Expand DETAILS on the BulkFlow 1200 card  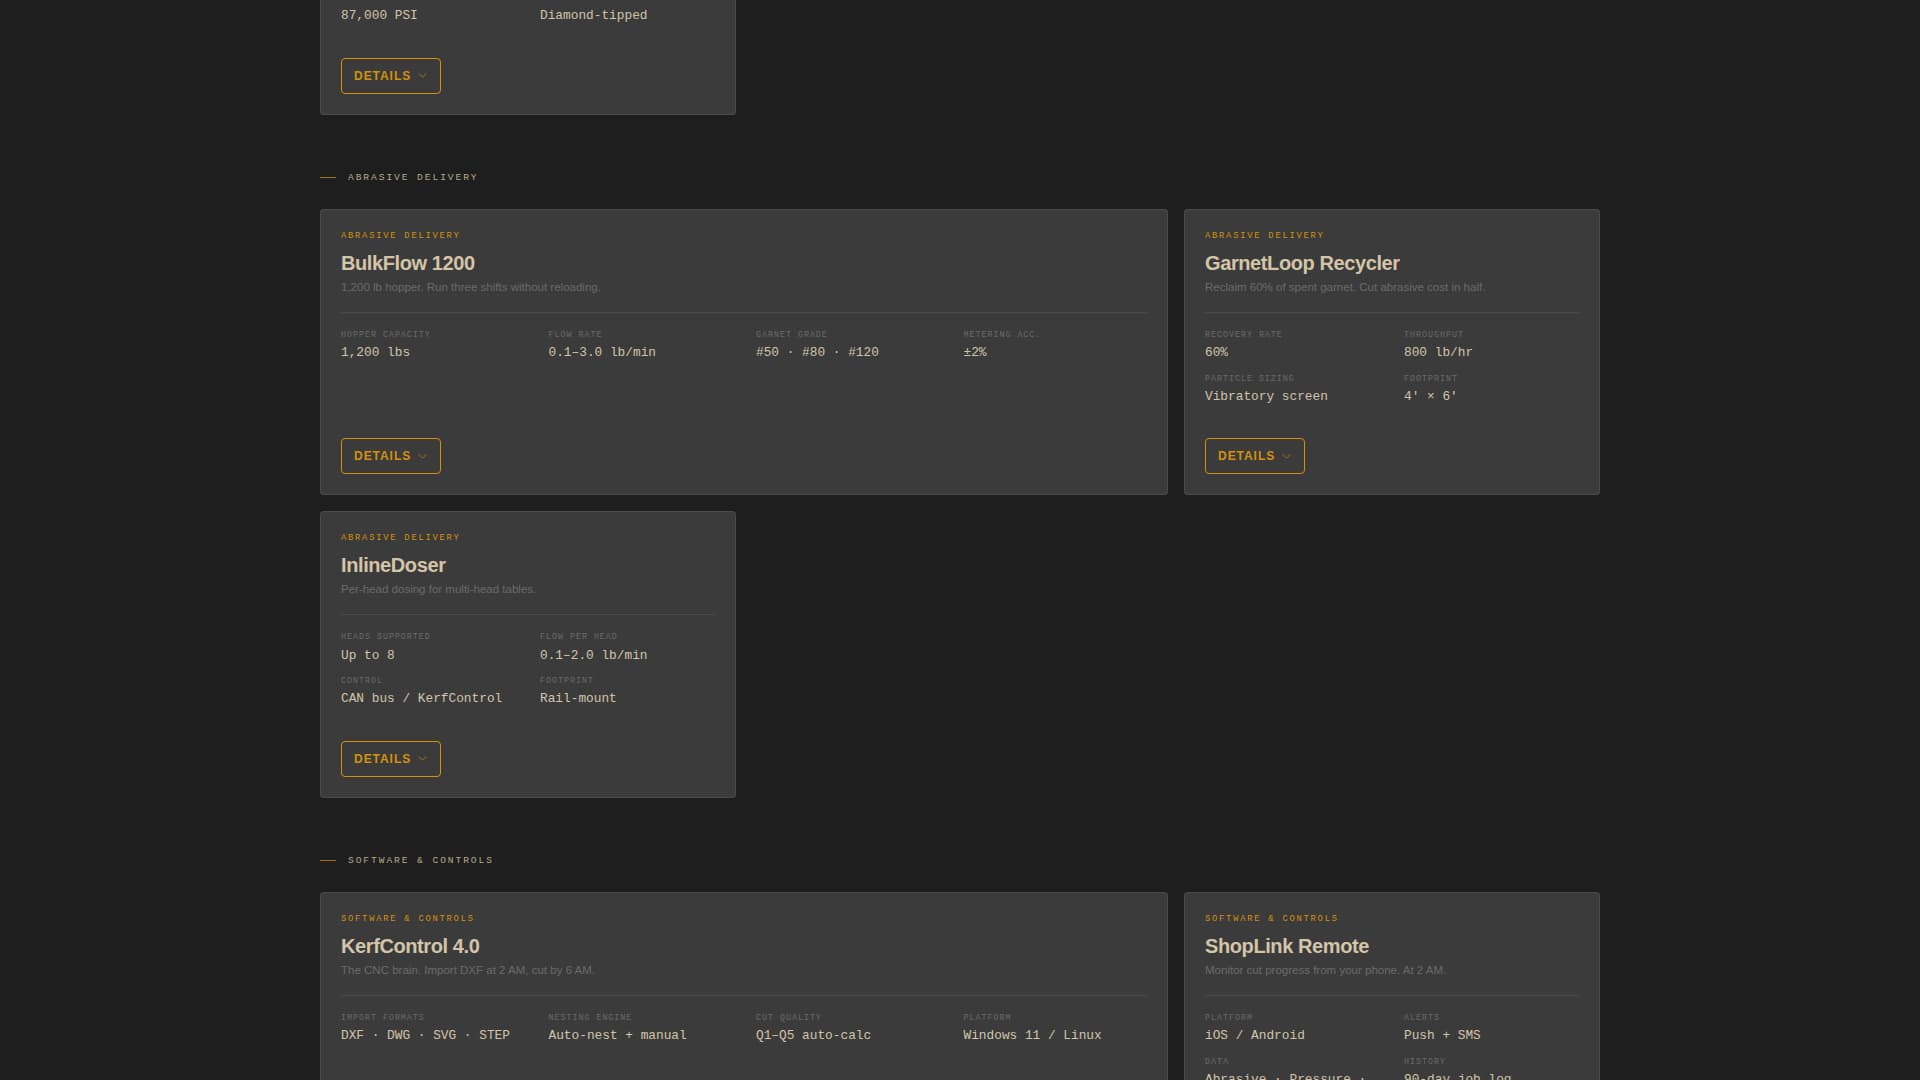click(390, 455)
